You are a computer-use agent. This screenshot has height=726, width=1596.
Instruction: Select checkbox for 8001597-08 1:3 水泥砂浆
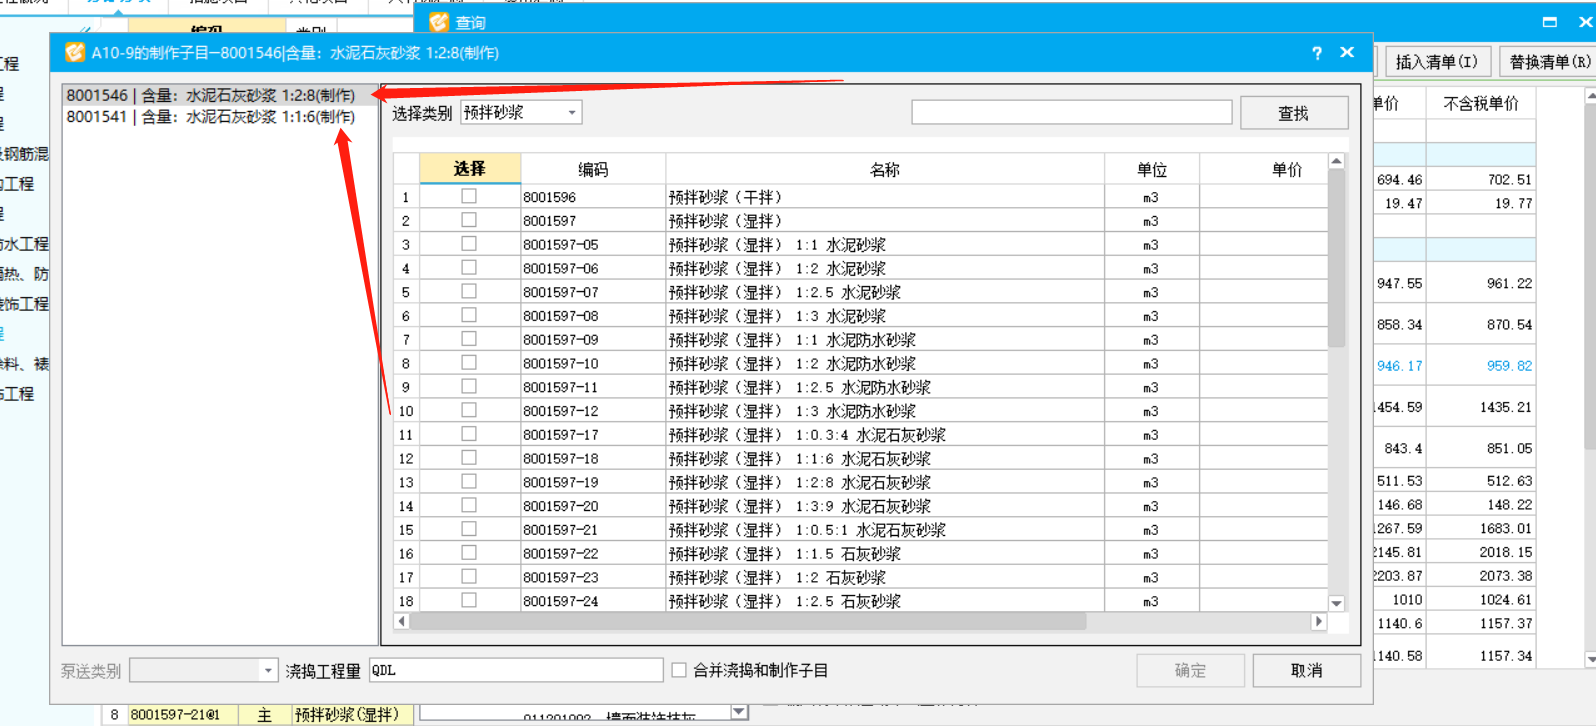pyautogui.click(x=469, y=315)
